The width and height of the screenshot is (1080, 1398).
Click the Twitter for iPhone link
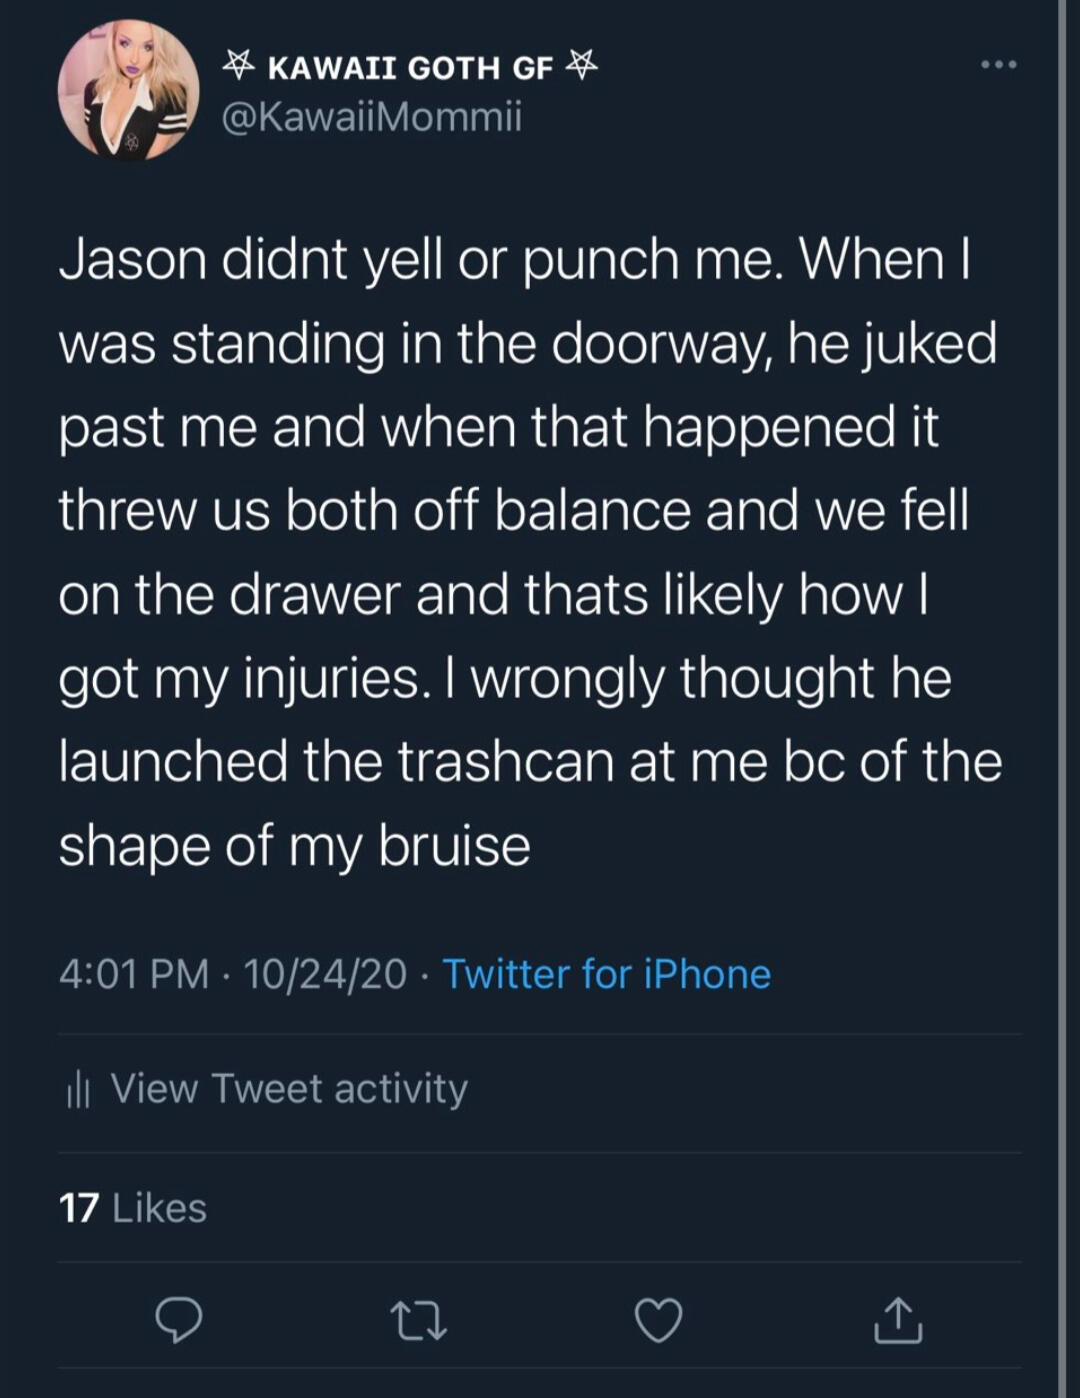(x=606, y=974)
